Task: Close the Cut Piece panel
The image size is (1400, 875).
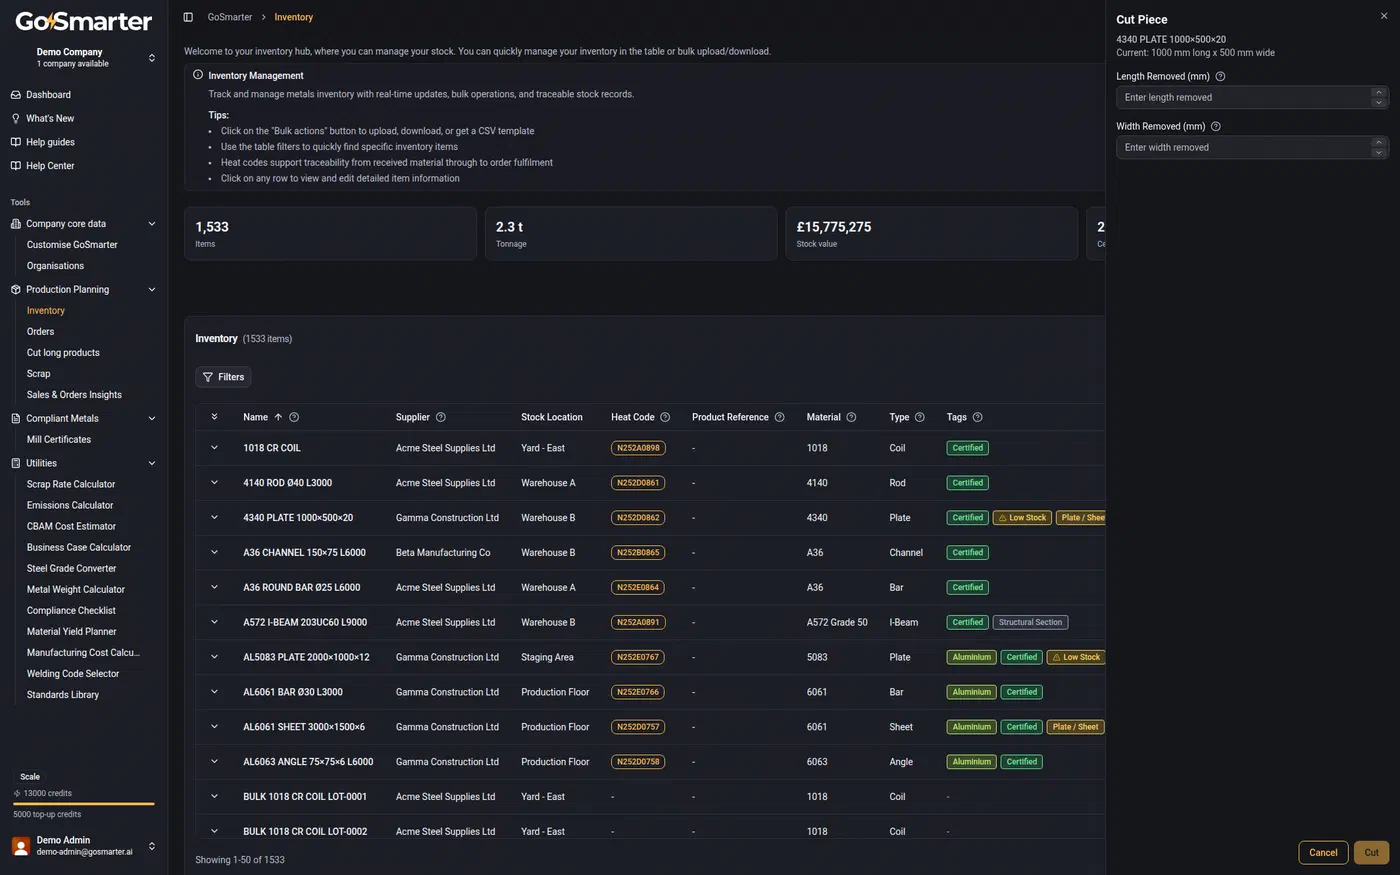Action: tap(1384, 16)
